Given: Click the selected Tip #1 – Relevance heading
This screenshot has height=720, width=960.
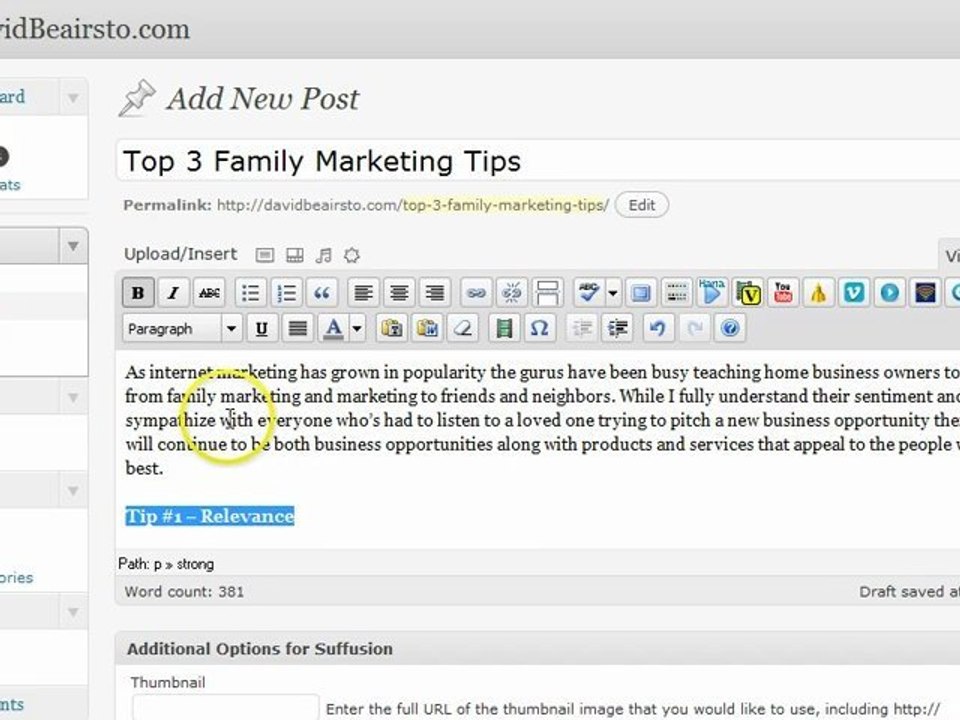Looking at the screenshot, I should [210, 516].
